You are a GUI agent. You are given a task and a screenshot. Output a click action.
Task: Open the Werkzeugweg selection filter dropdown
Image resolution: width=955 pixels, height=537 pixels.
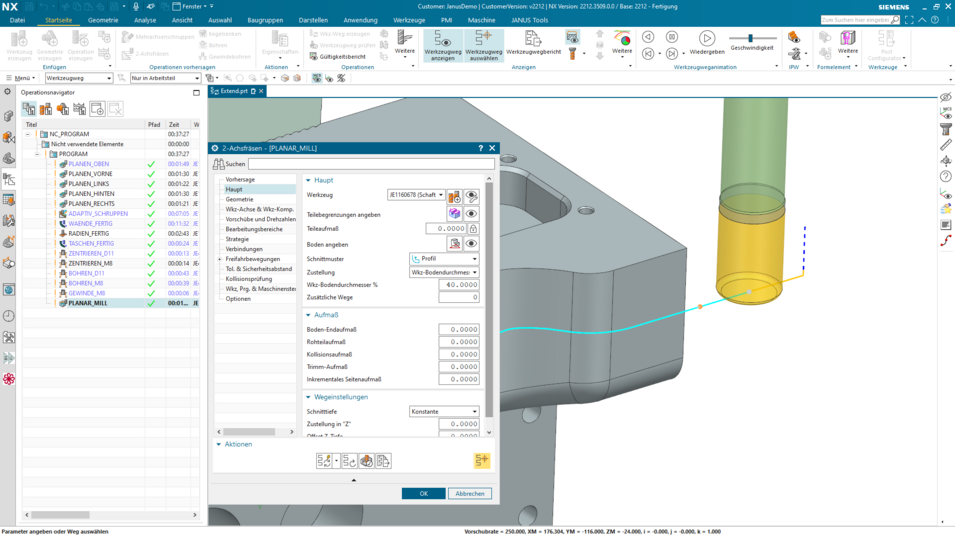point(79,78)
